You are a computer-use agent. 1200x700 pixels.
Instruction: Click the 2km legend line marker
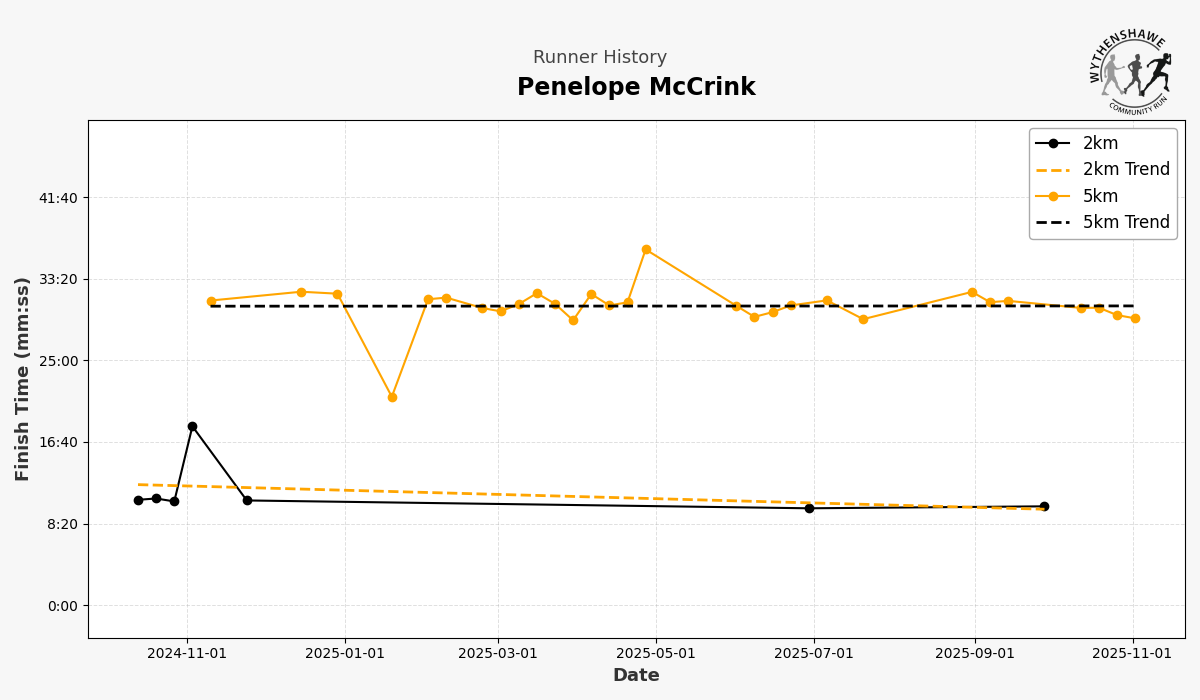point(1053,143)
